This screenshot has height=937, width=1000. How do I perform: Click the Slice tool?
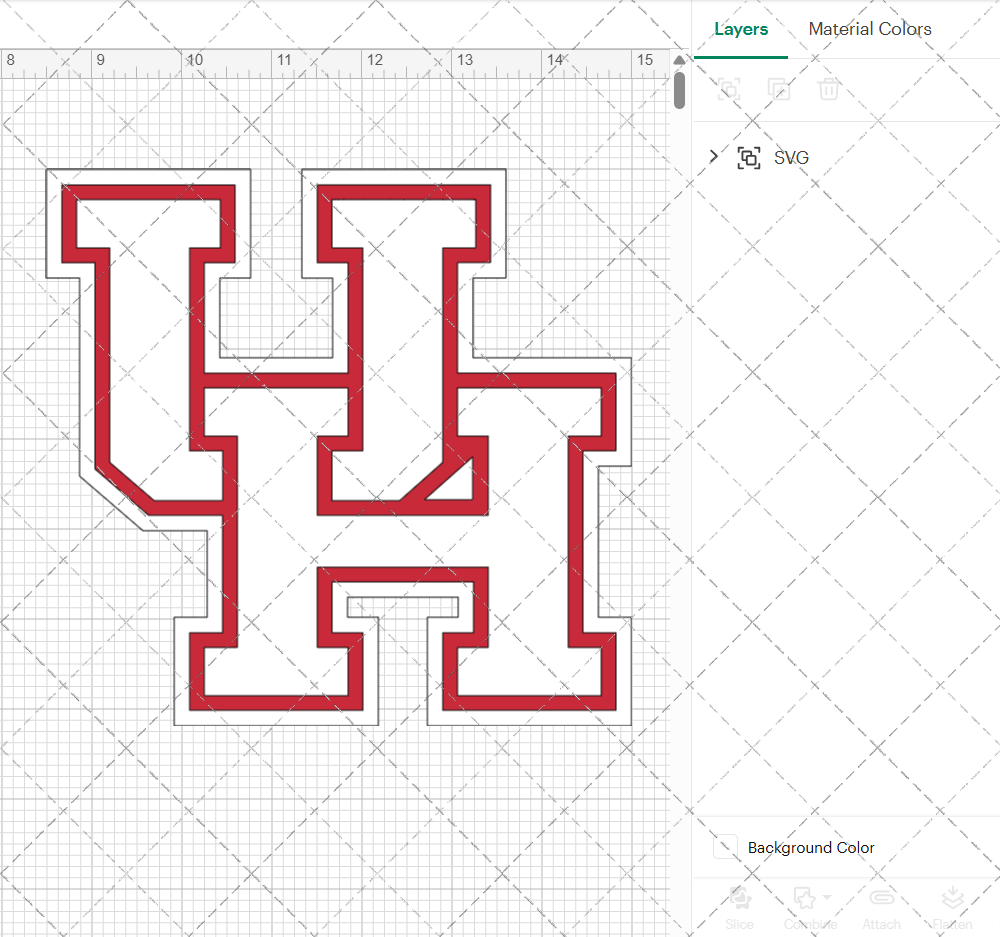point(739,908)
